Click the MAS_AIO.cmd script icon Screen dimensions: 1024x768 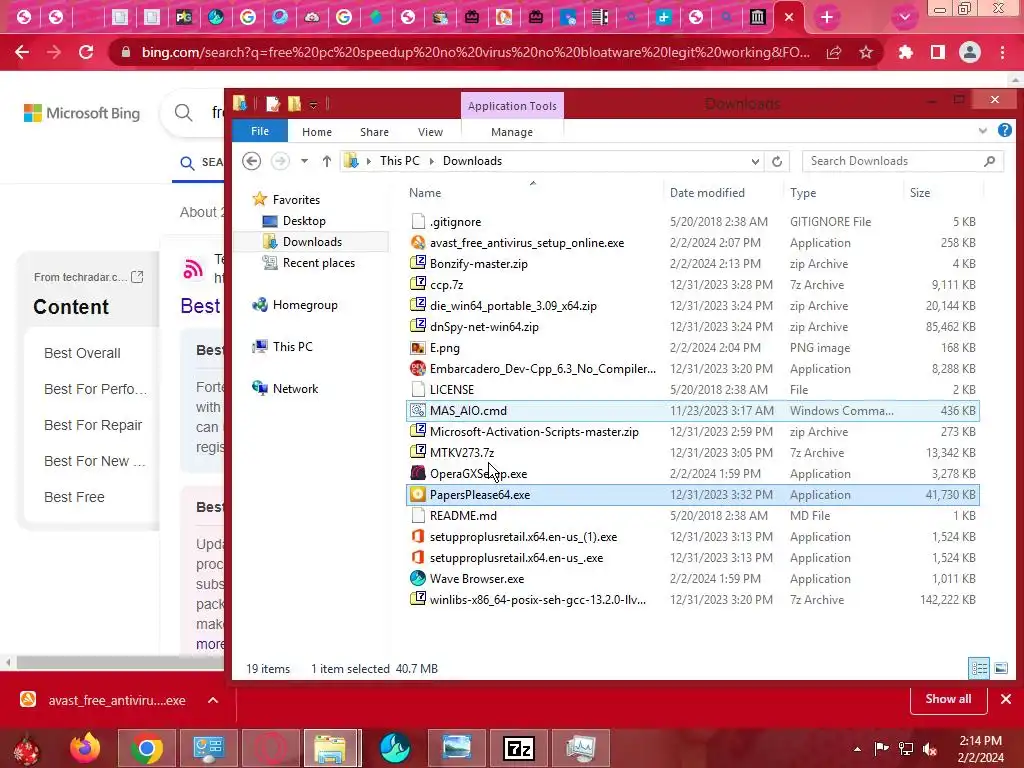(418, 411)
